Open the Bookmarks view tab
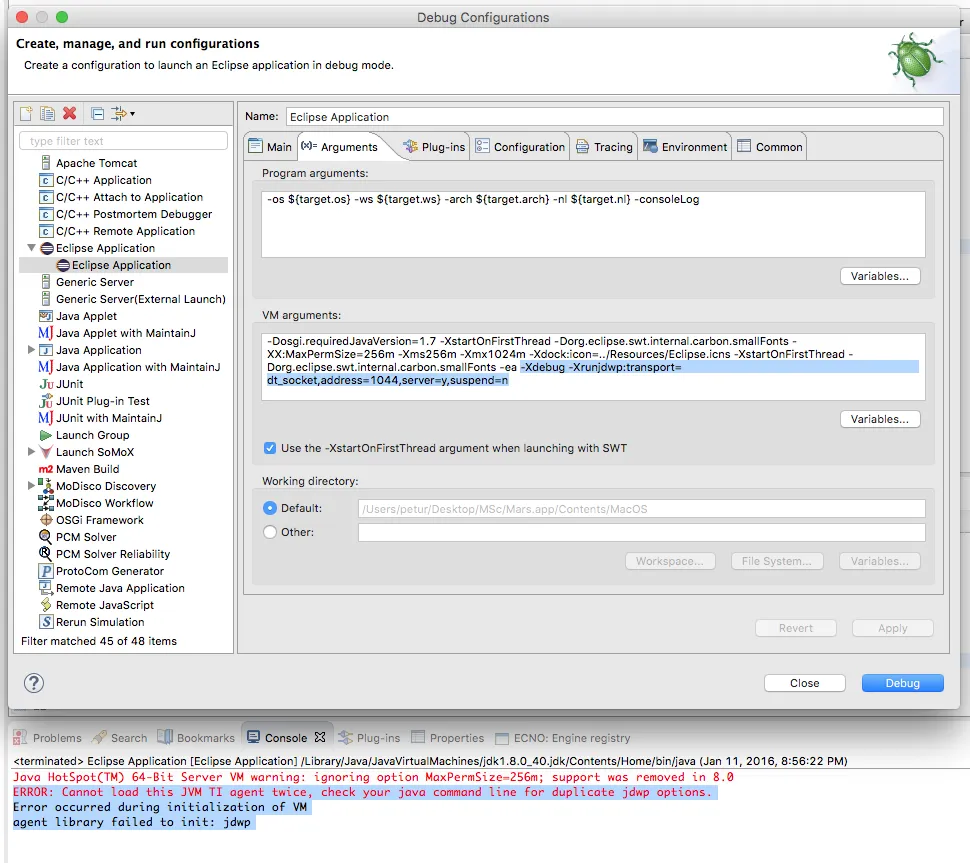970x863 pixels. [196, 737]
